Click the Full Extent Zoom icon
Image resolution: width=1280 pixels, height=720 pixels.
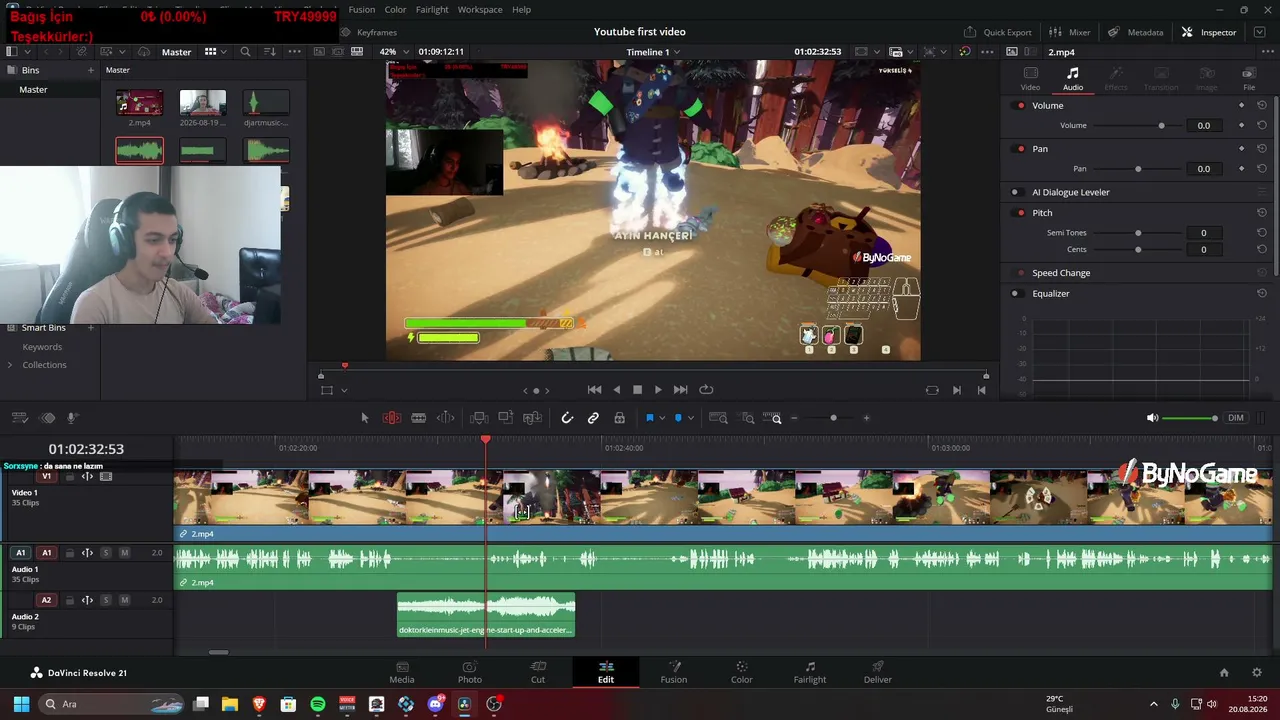[x=718, y=418]
